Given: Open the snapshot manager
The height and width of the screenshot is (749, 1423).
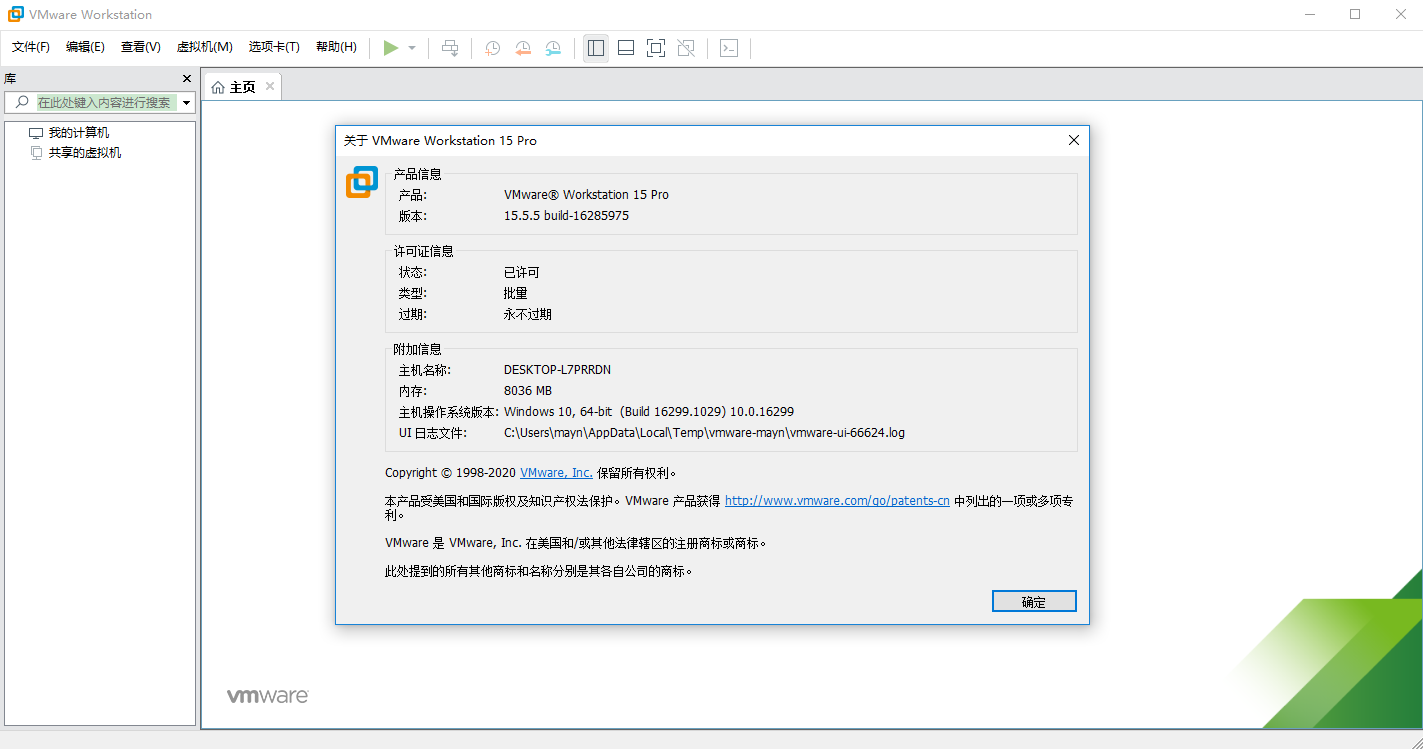Looking at the screenshot, I should [x=553, y=47].
